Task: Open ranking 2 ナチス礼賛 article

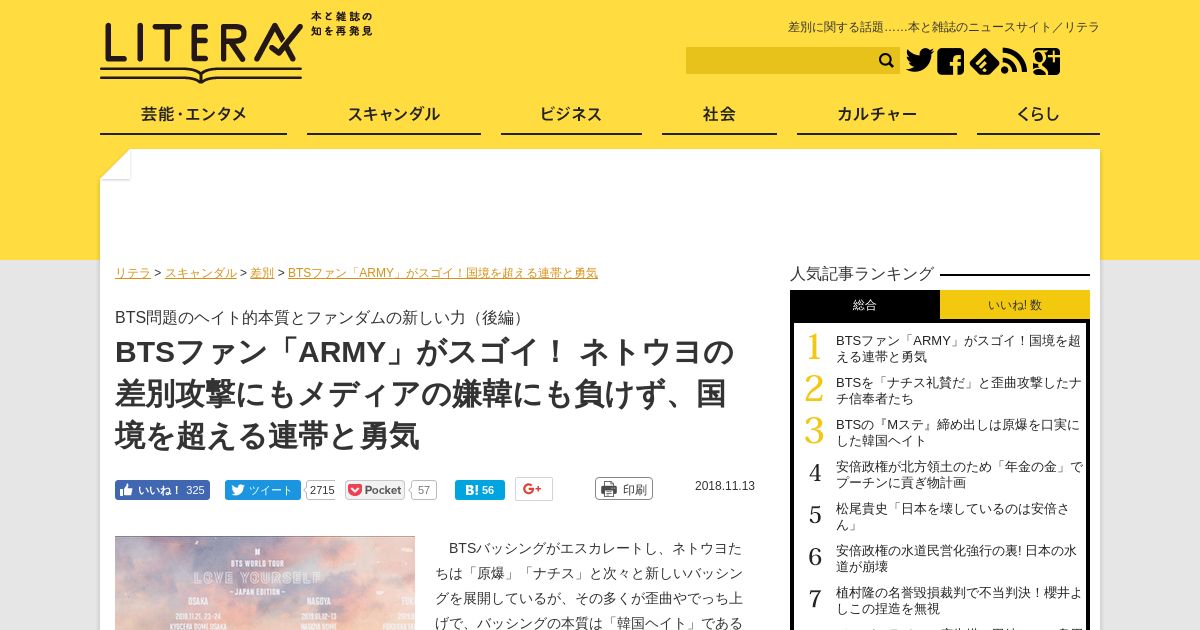Action: point(958,390)
